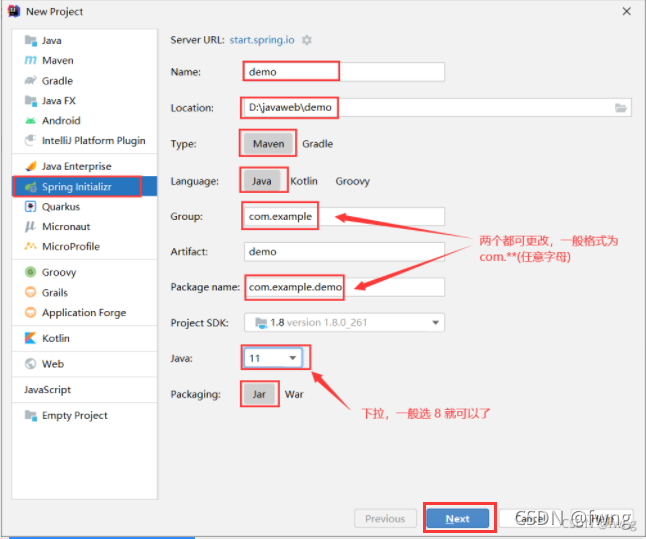Select Maven as project type
This screenshot has width=646, height=539.
tap(268, 144)
